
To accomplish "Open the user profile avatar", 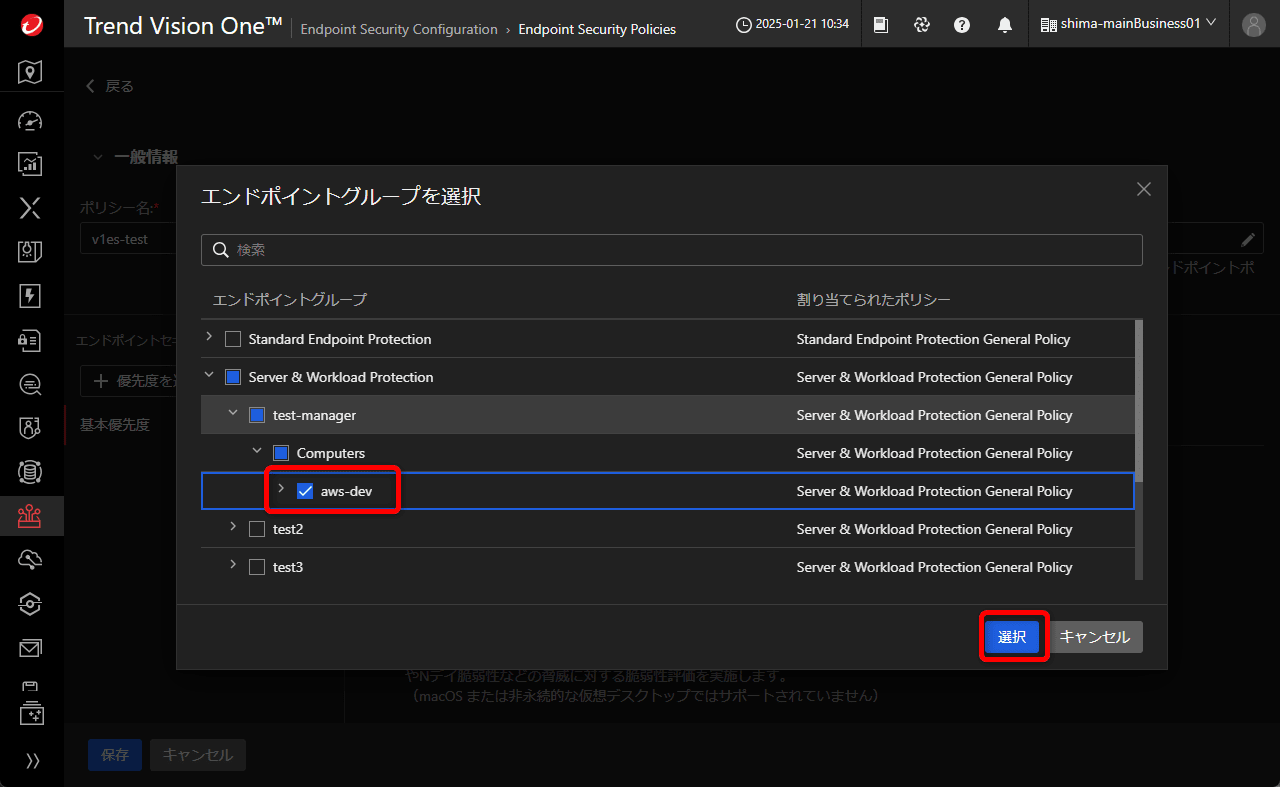I will point(1254,24).
